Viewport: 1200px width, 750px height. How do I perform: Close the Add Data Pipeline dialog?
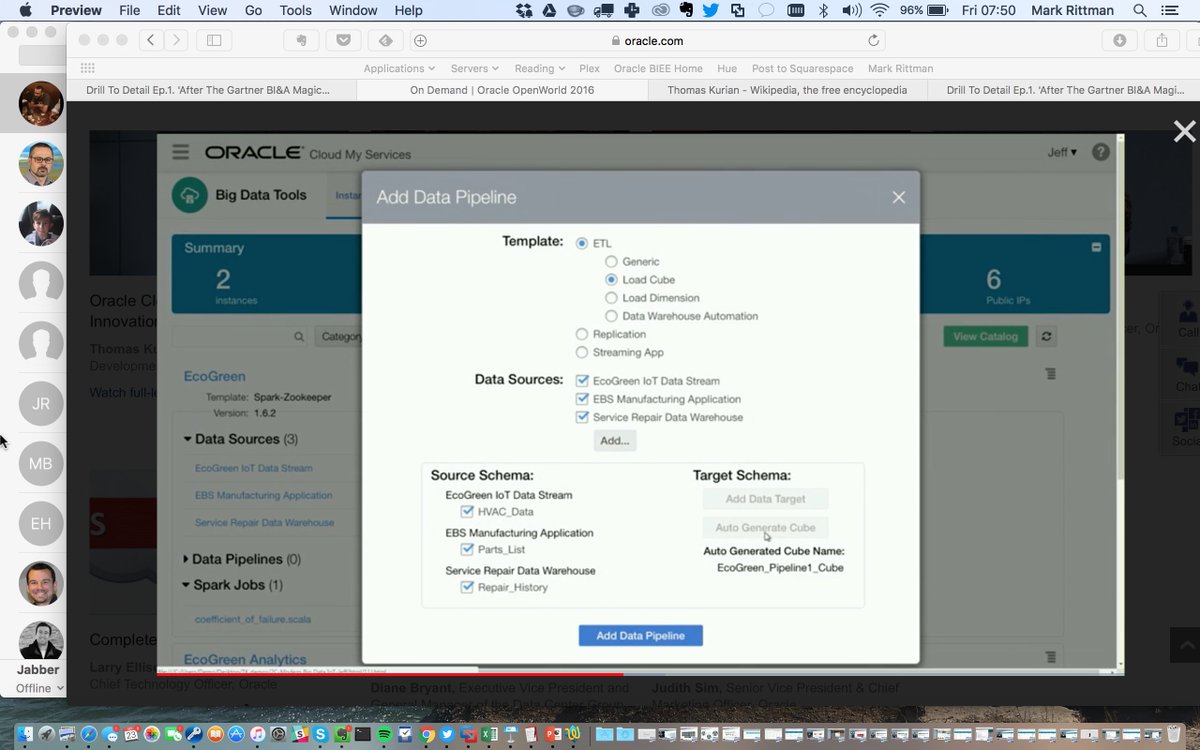[x=898, y=197]
